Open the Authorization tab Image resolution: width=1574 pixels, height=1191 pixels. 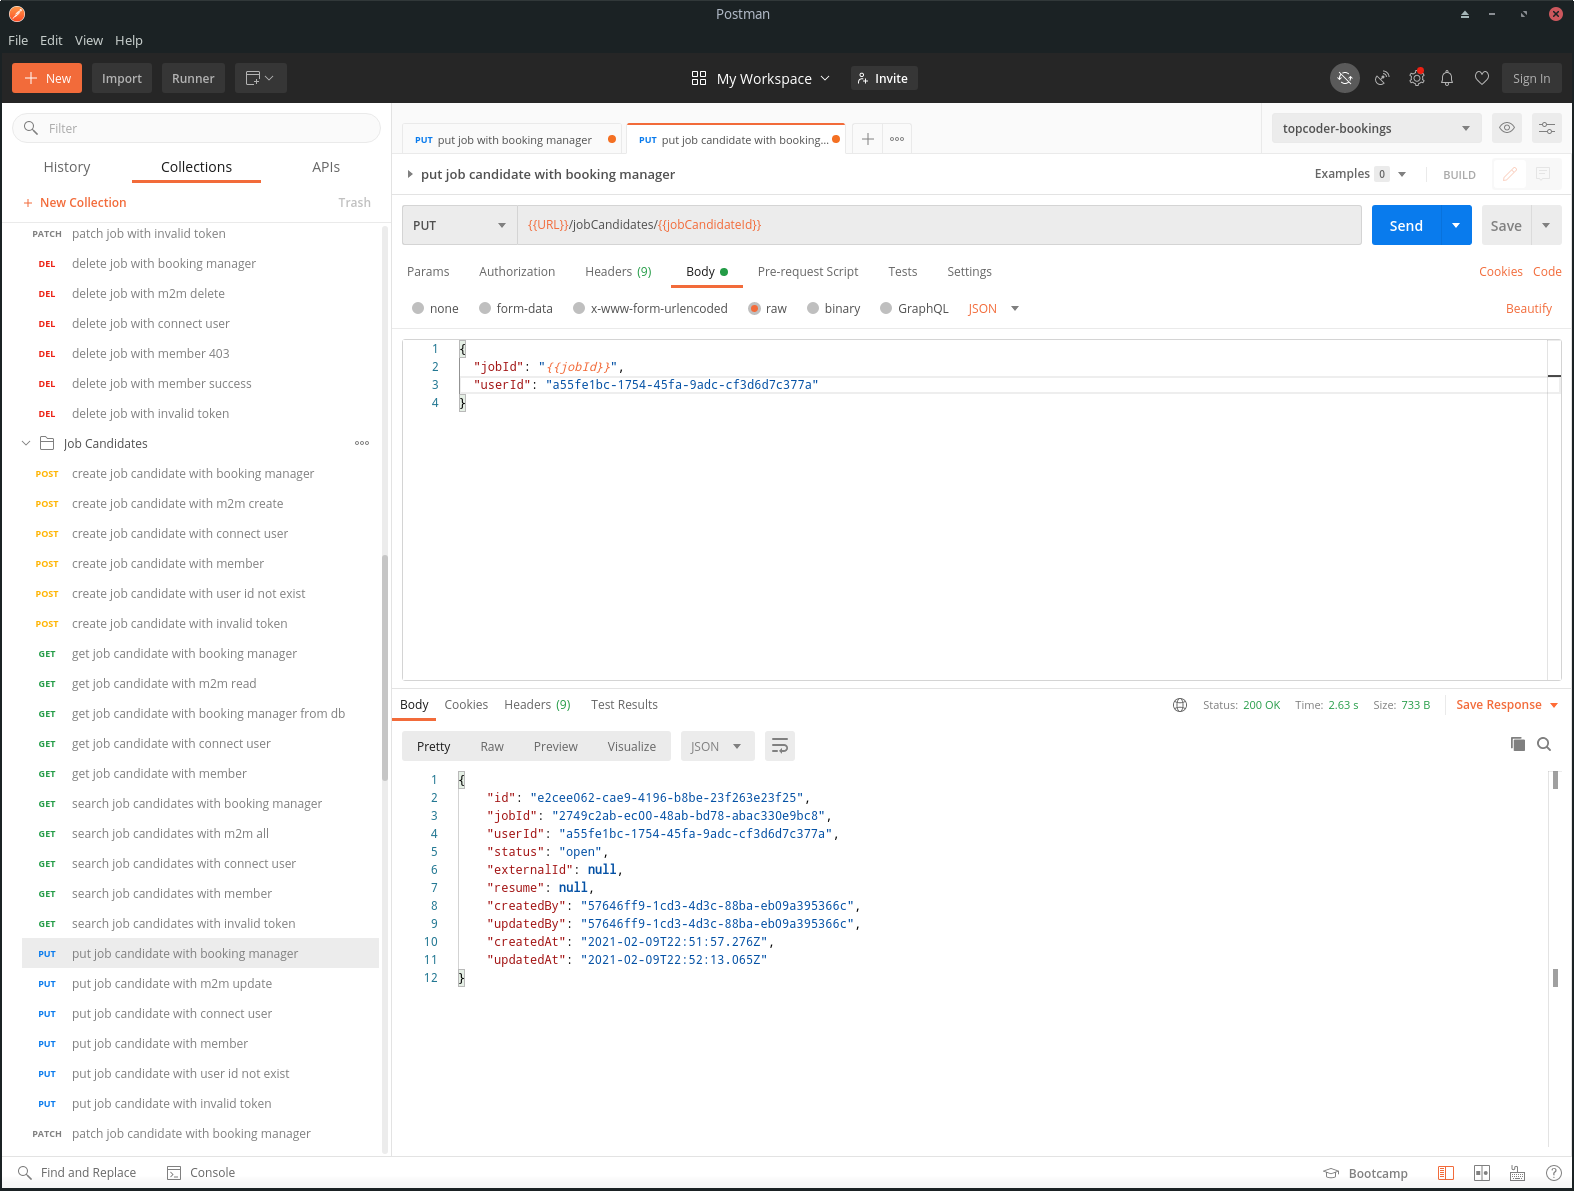517,272
